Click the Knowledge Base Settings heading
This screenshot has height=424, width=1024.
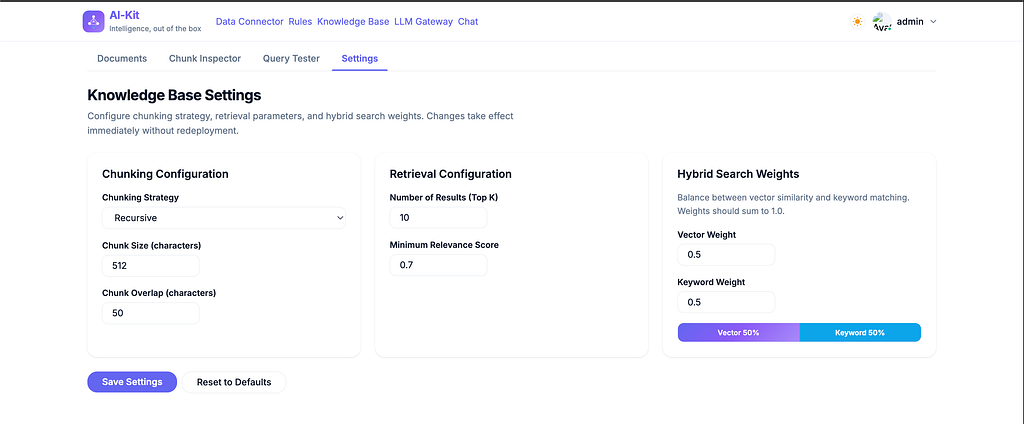174,95
